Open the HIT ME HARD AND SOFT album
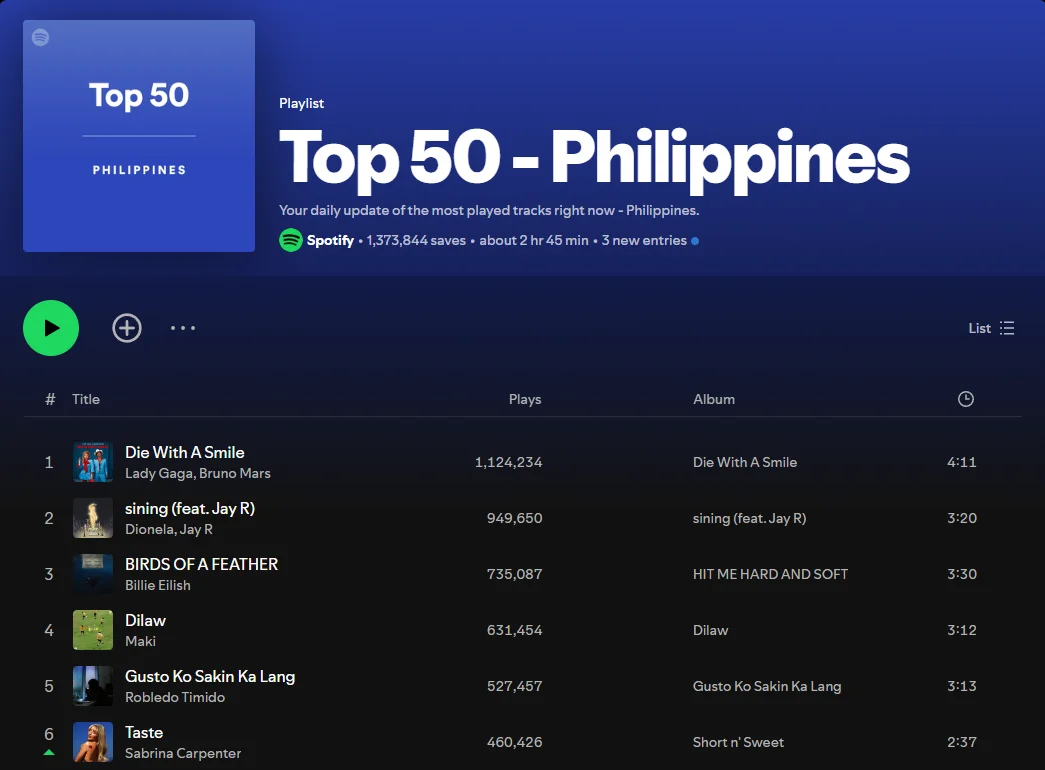Screen dimensions: 1045x770 click(770, 574)
